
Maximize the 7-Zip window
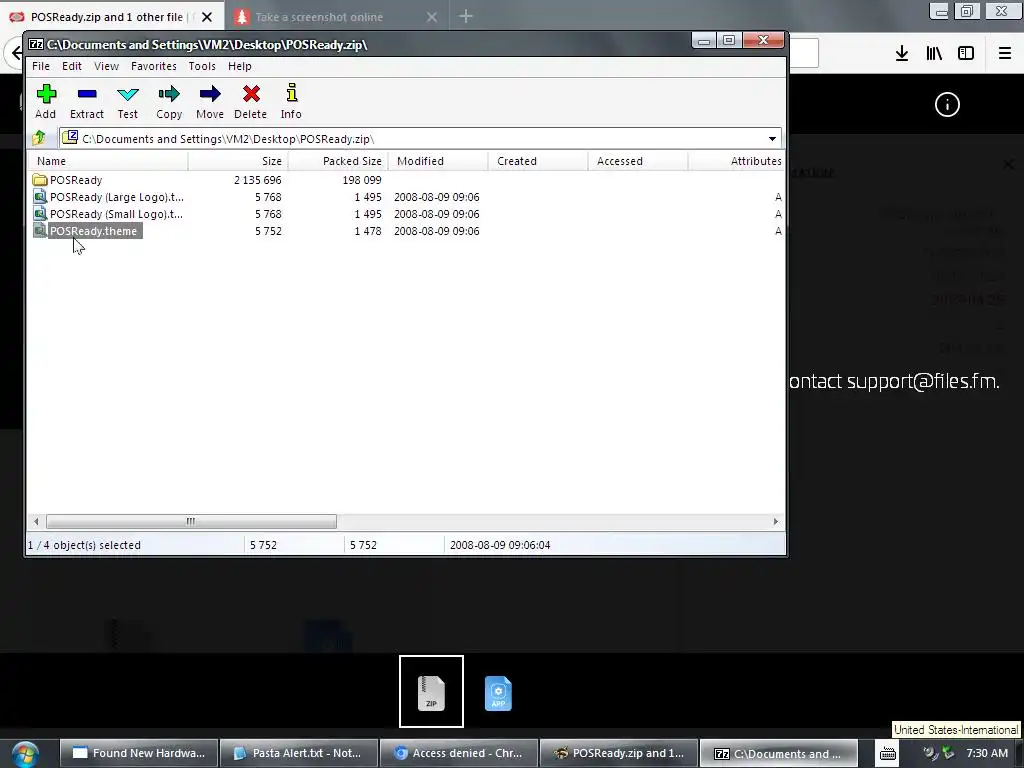click(x=729, y=40)
